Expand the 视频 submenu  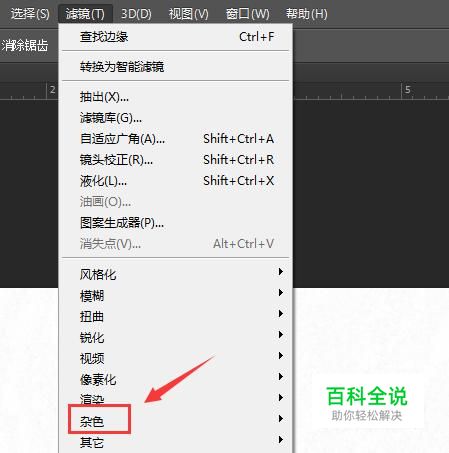(176, 358)
